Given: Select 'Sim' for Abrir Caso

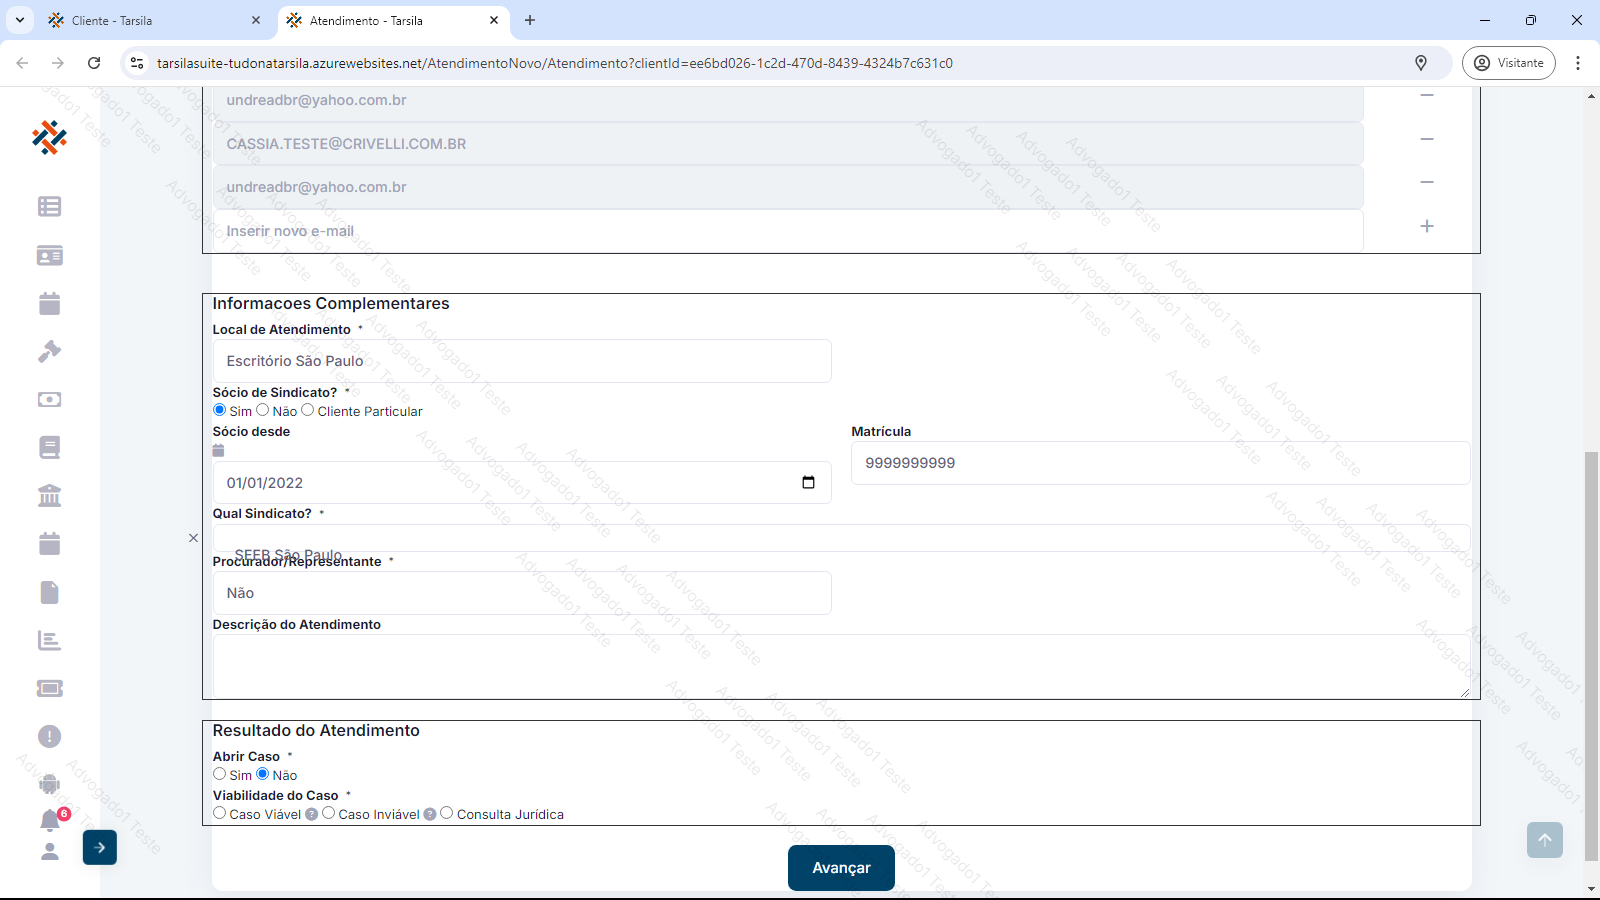Looking at the screenshot, I should (220, 774).
